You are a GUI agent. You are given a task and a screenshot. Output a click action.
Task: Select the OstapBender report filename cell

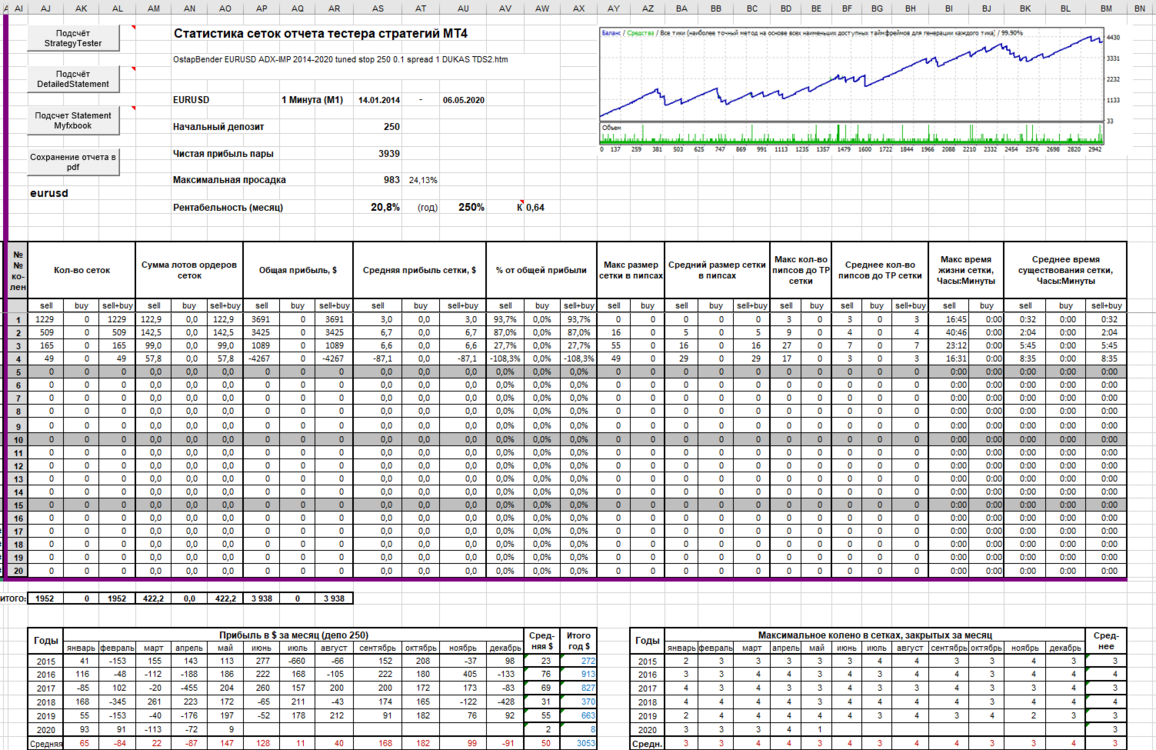[340, 60]
